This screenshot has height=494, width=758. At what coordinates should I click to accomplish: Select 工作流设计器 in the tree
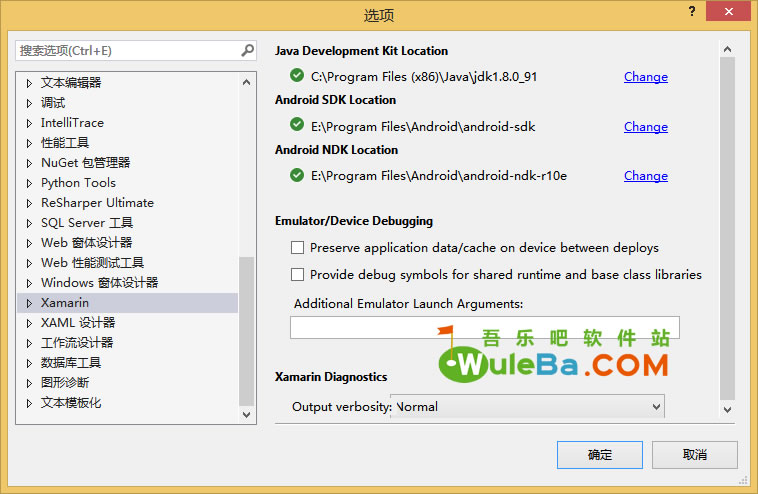tap(77, 343)
